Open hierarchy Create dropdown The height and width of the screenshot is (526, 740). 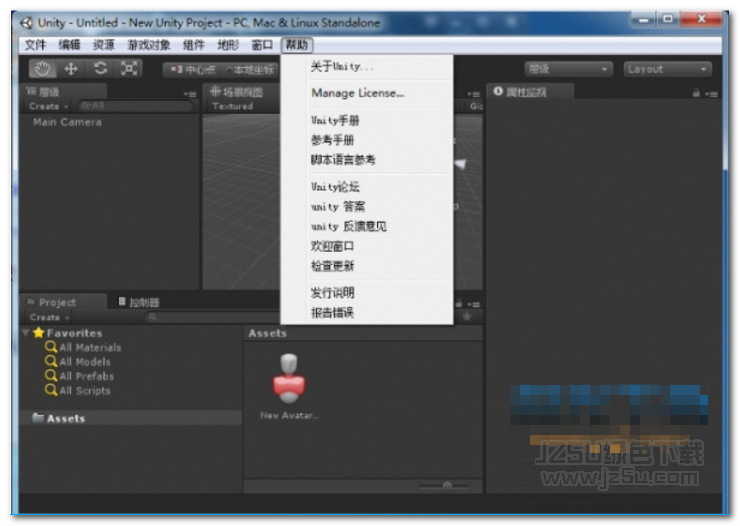49,107
